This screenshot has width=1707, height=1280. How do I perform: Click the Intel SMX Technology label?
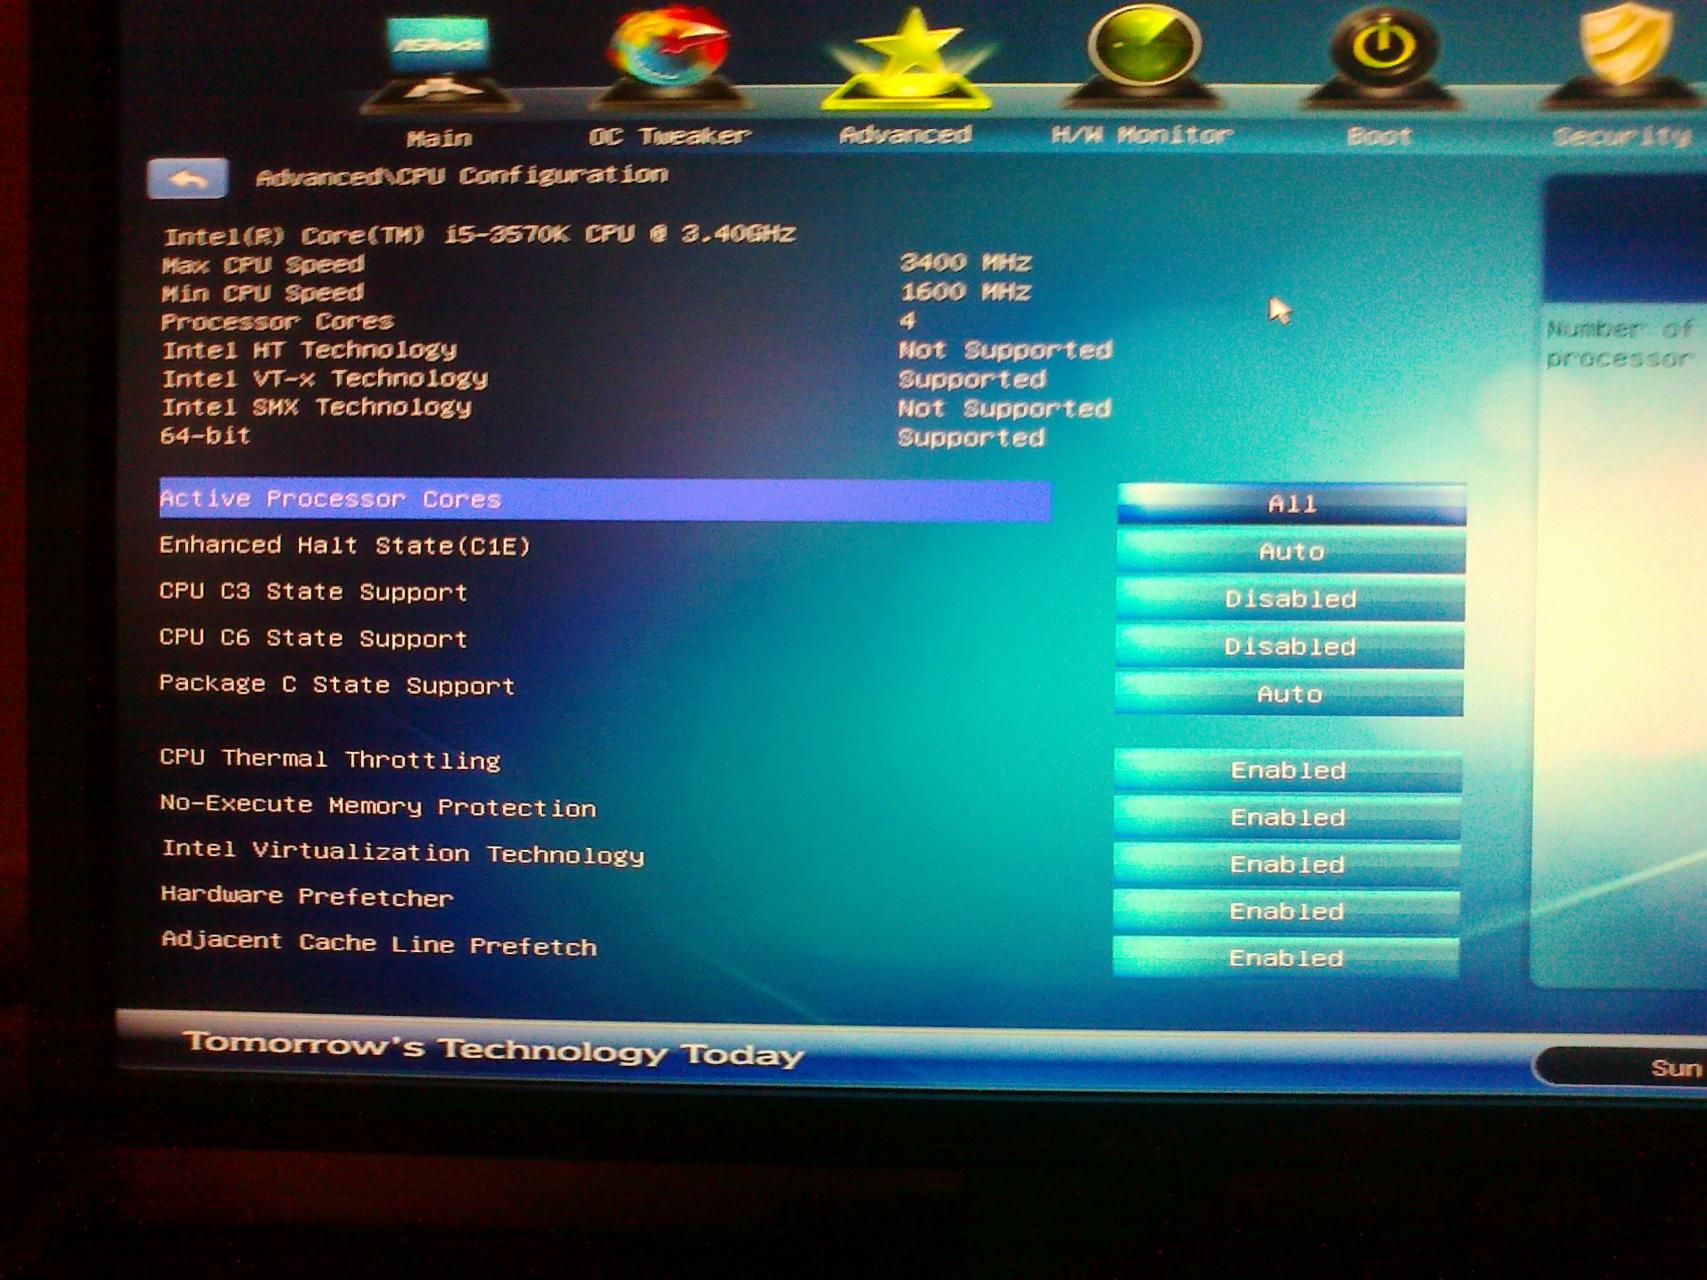[x=316, y=407]
